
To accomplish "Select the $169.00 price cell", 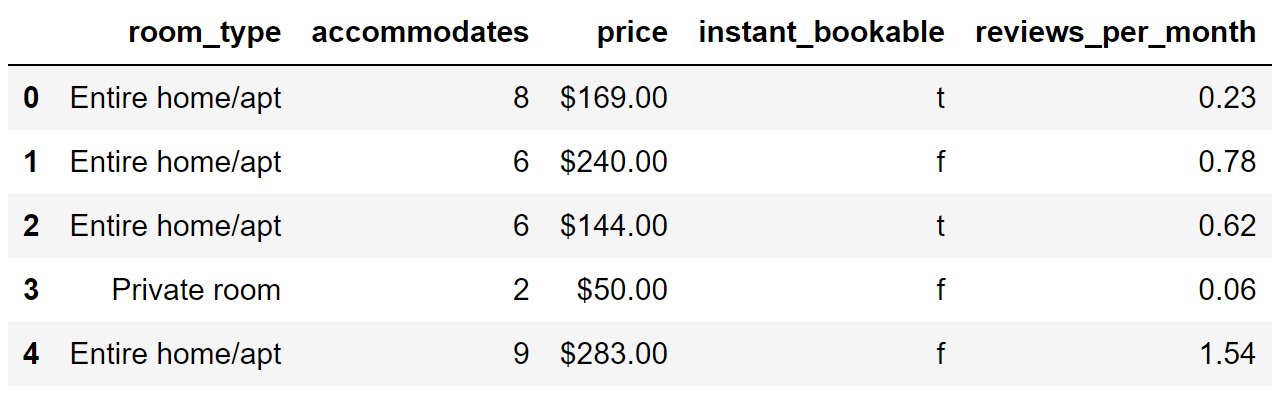I will pyautogui.click(x=614, y=98).
